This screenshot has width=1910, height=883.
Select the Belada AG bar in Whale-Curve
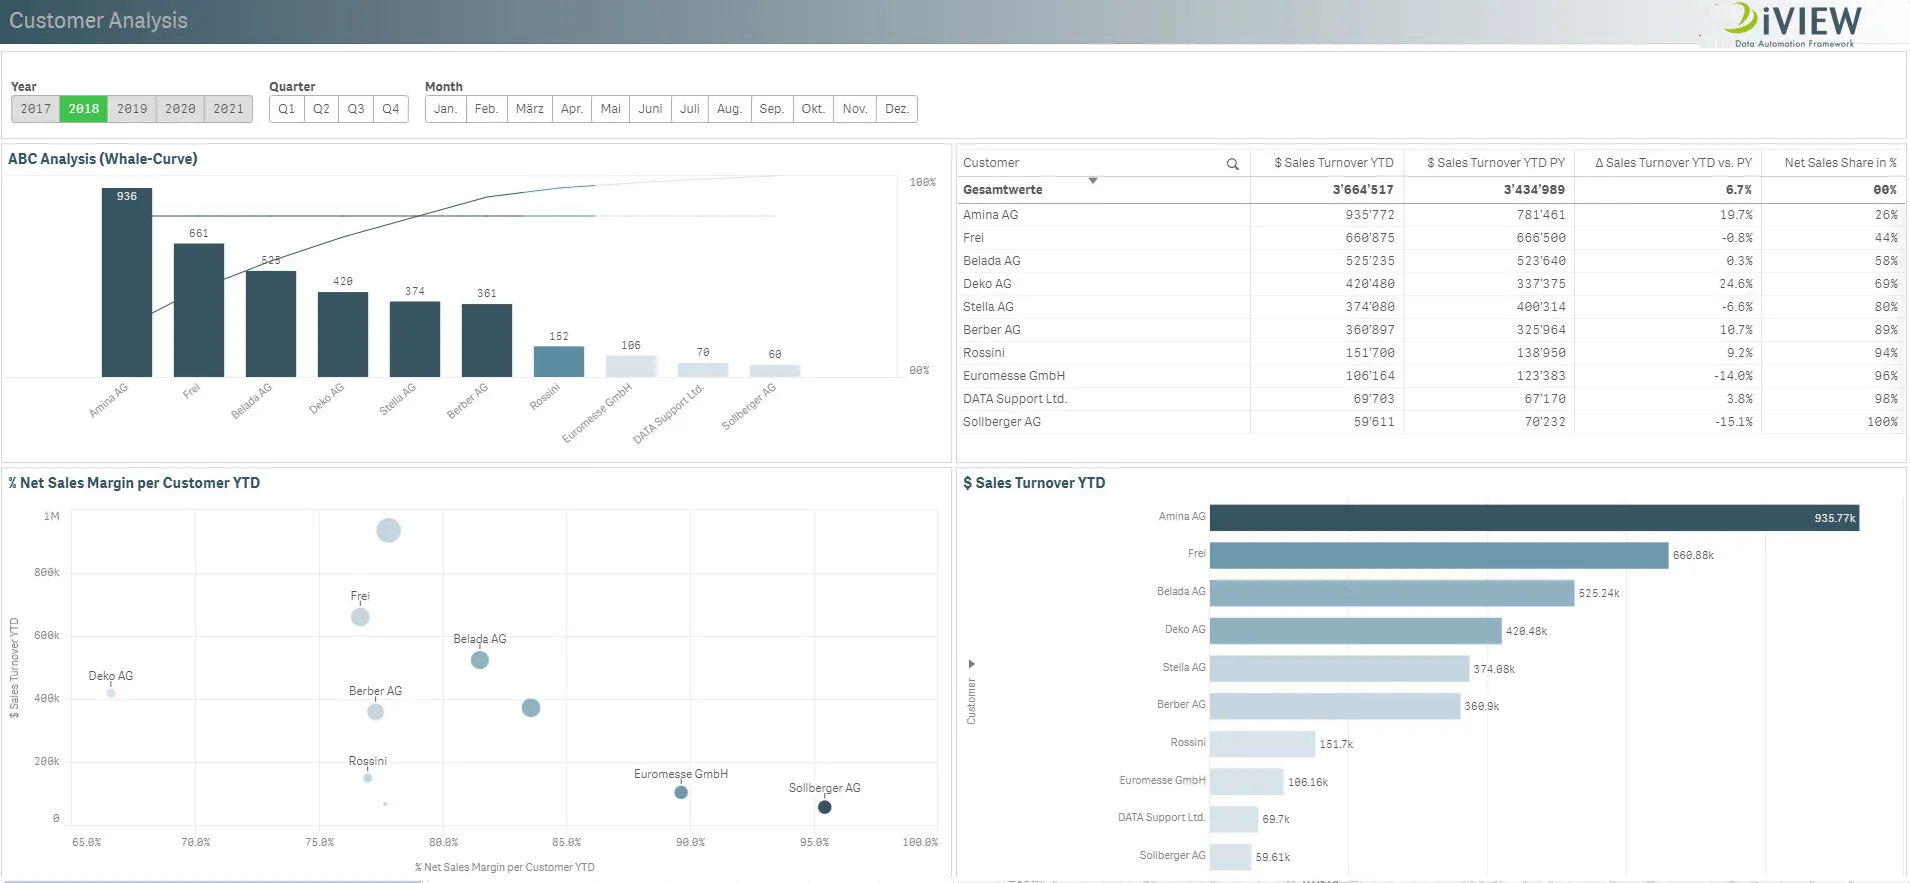coord(271,324)
